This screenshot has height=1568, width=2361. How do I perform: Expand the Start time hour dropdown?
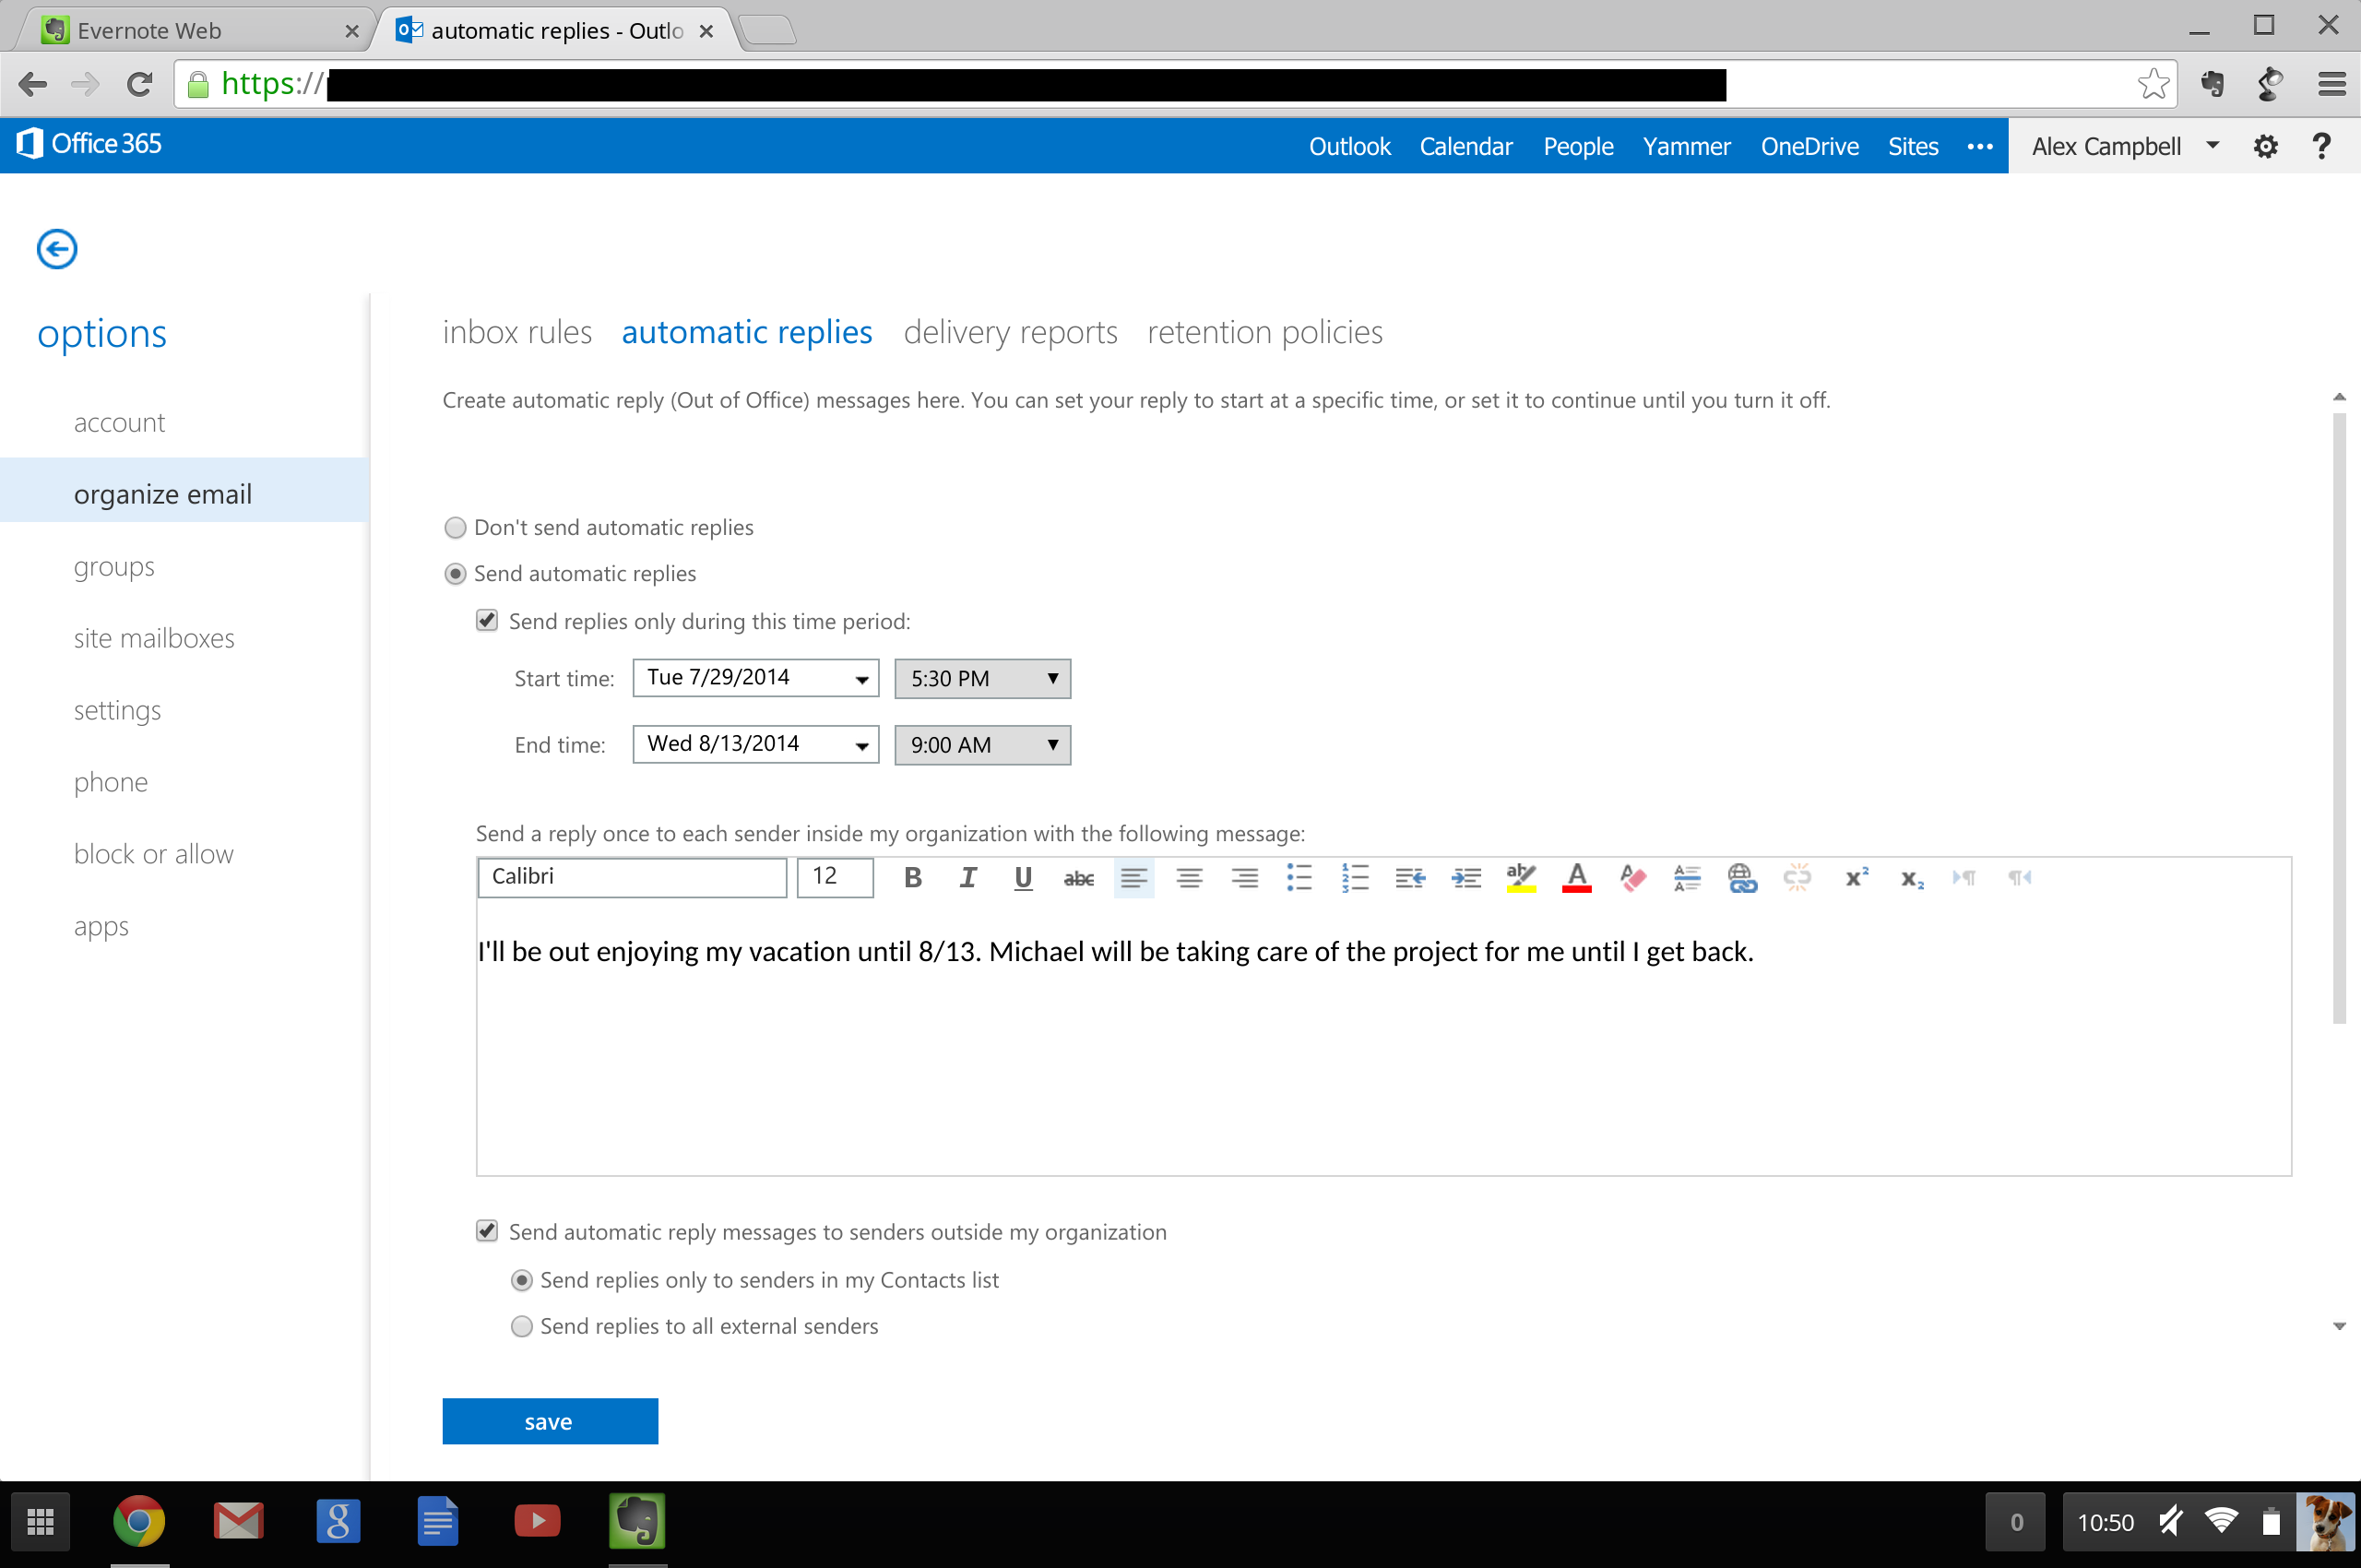[1051, 677]
